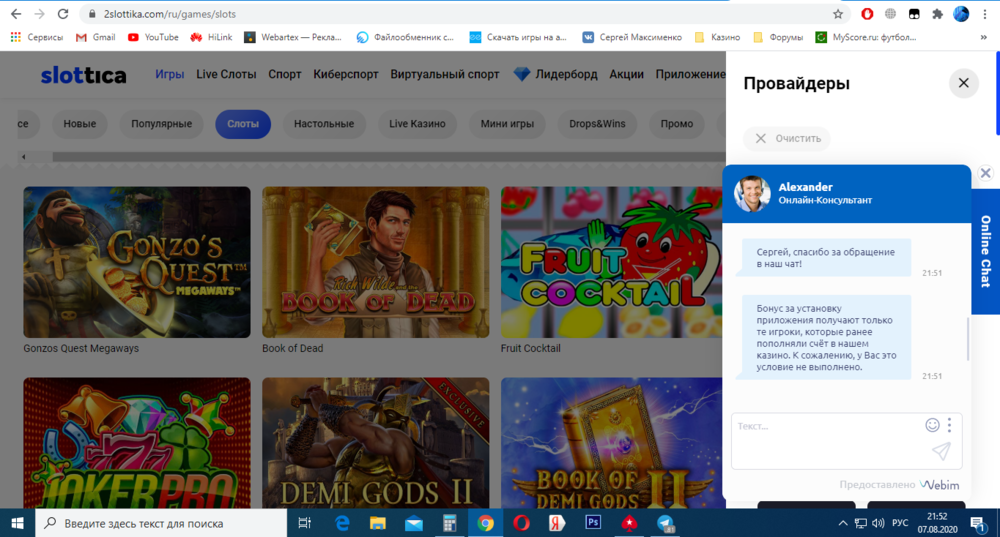Select the Популярные category tab
The image size is (1000, 537).
click(x=161, y=124)
